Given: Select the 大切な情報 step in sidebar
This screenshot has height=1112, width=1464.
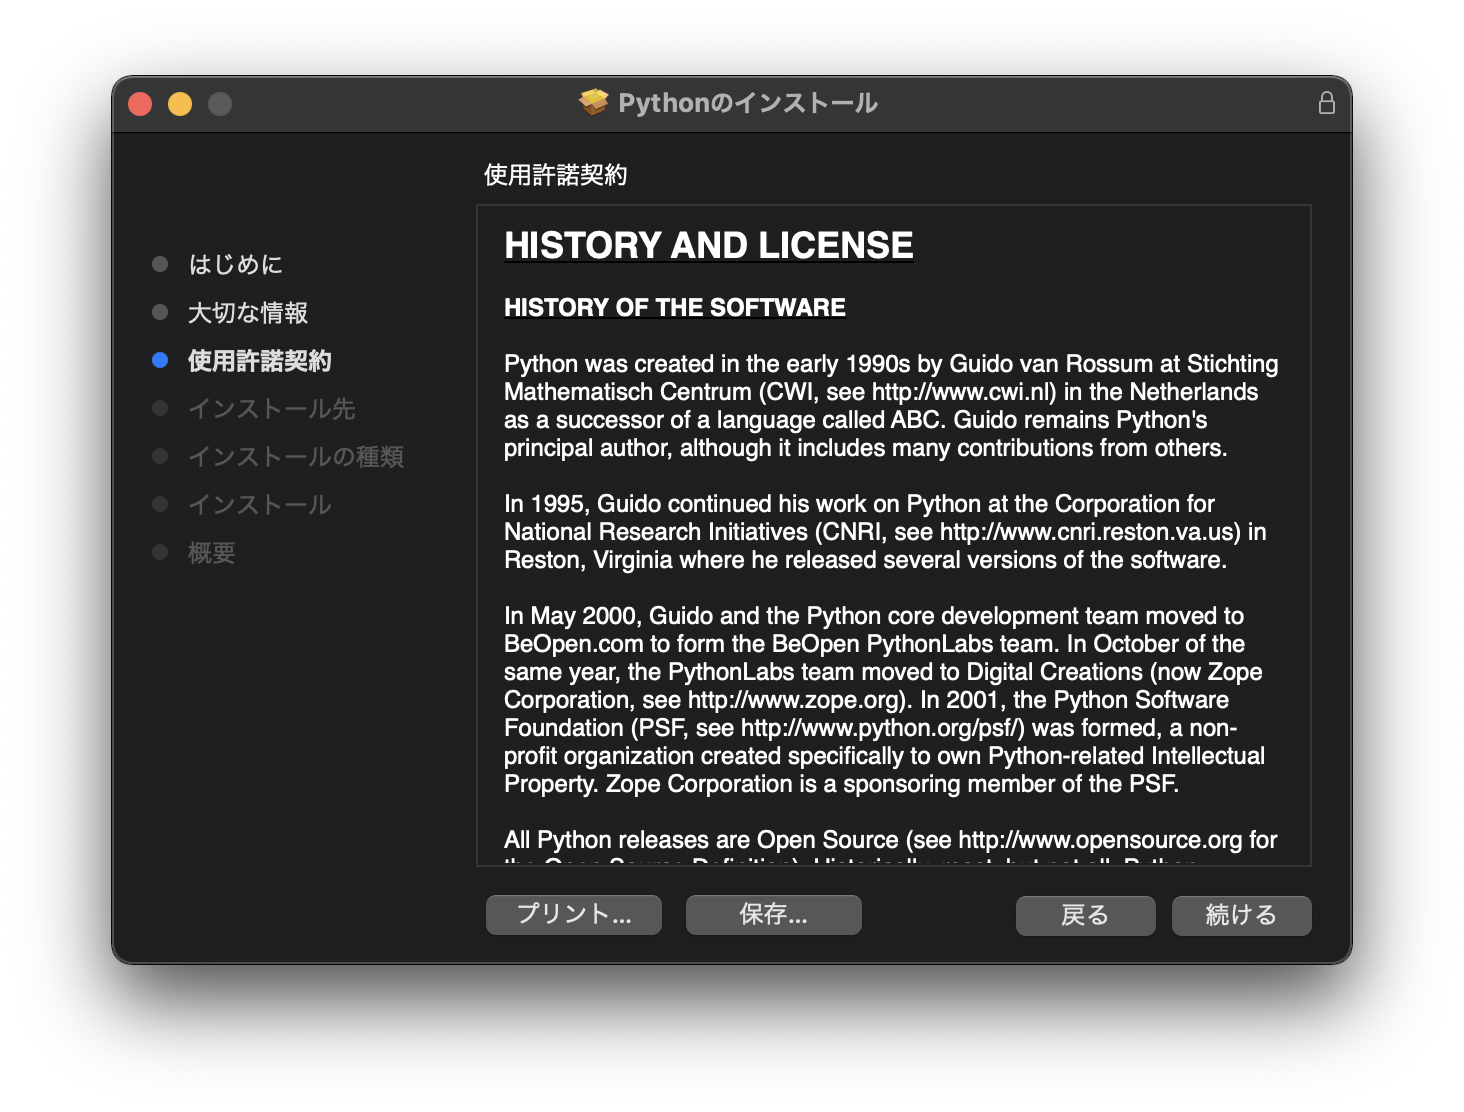Looking at the screenshot, I should click(248, 313).
